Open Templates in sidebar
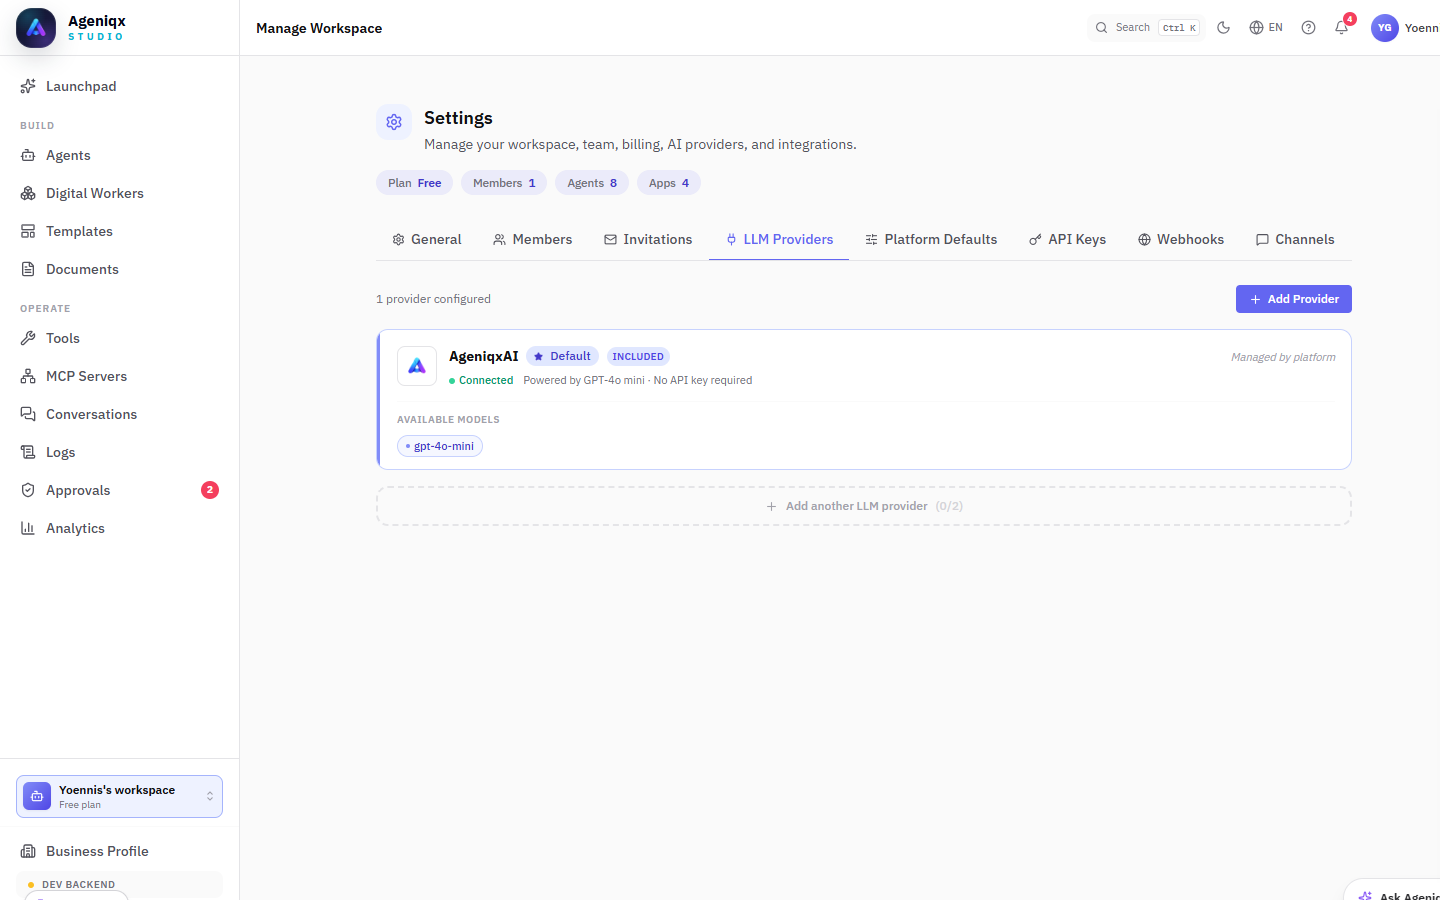The image size is (1440, 900). tap(119, 231)
